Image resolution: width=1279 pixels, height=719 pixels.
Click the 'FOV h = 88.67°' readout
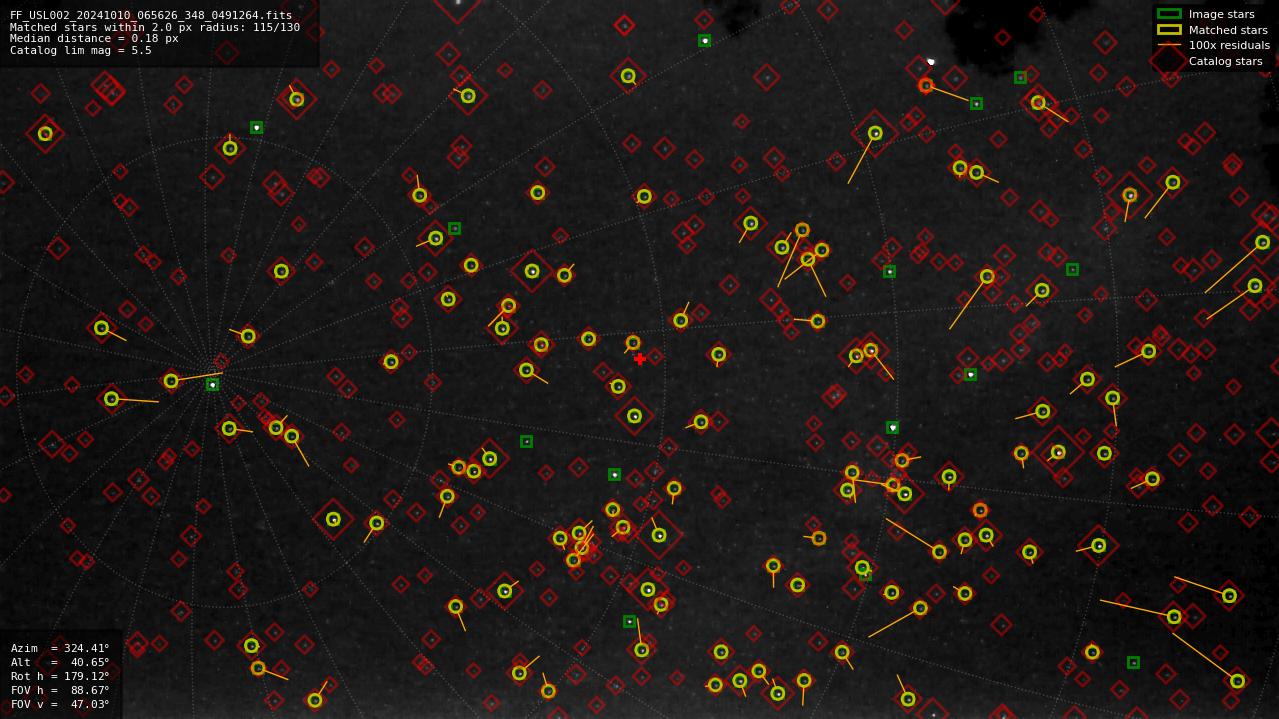click(60, 690)
